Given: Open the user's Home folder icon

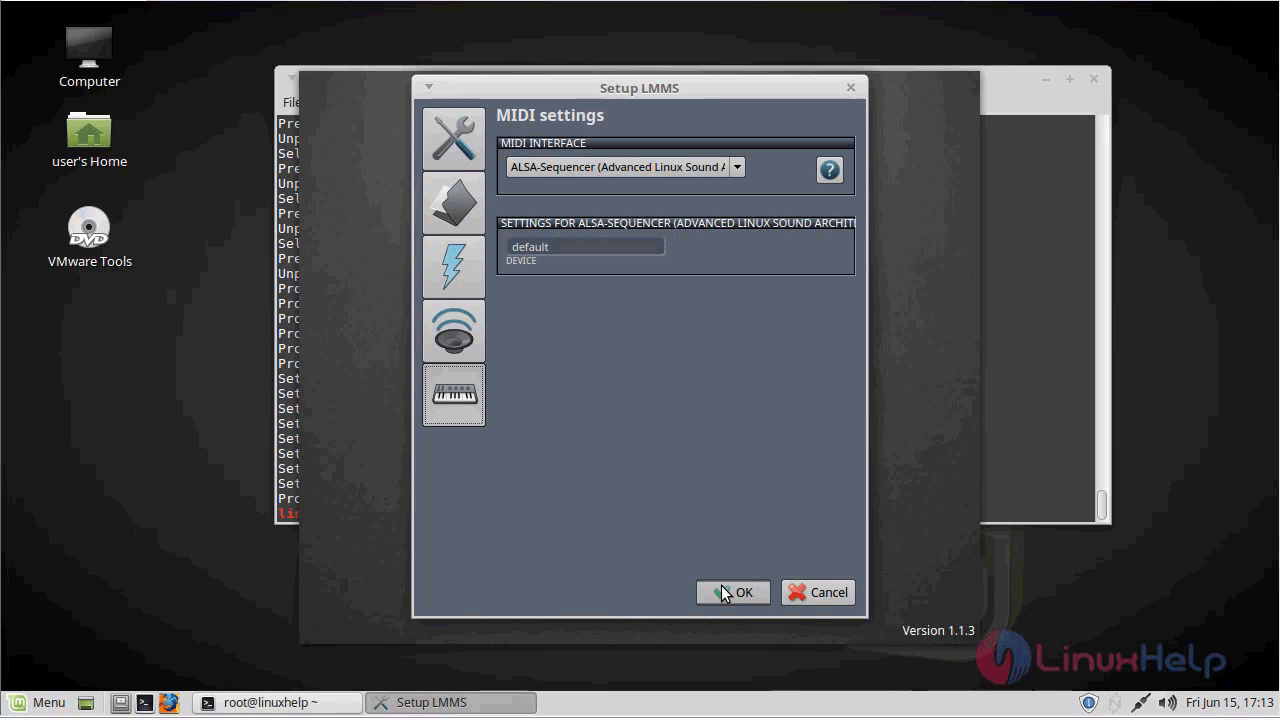Looking at the screenshot, I should 89,139.
